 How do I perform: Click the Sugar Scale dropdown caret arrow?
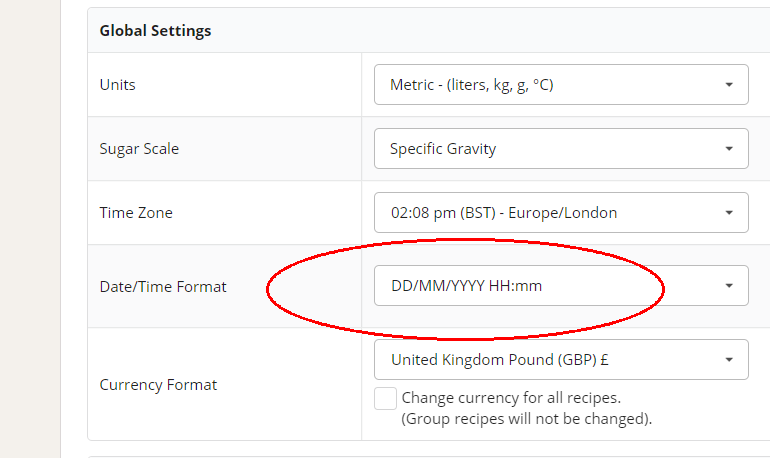click(x=729, y=149)
